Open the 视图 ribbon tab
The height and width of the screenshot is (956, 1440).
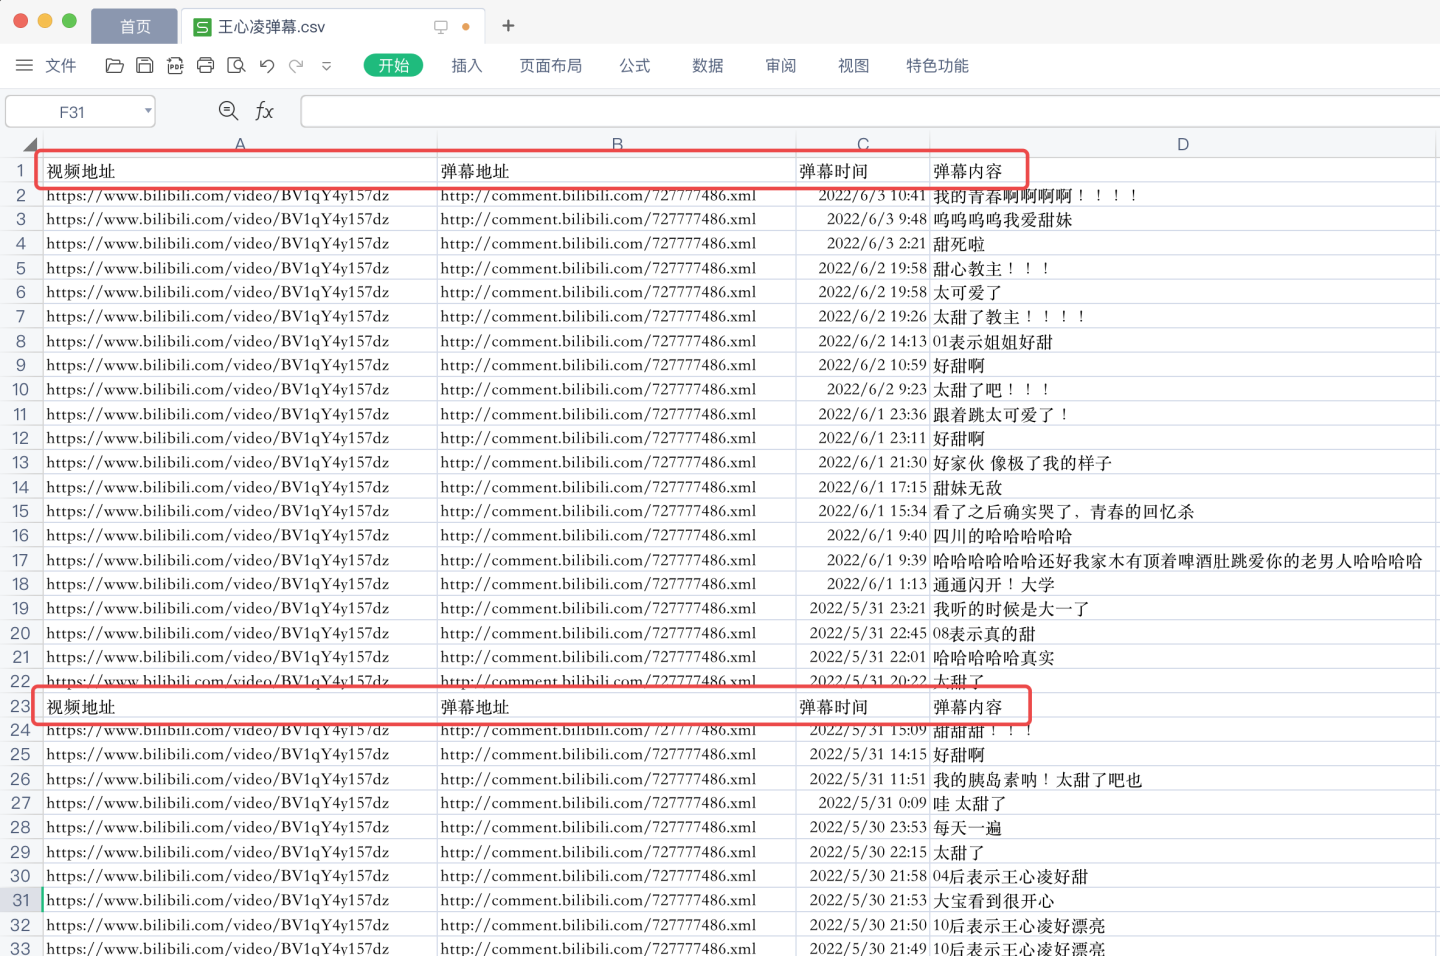point(854,66)
